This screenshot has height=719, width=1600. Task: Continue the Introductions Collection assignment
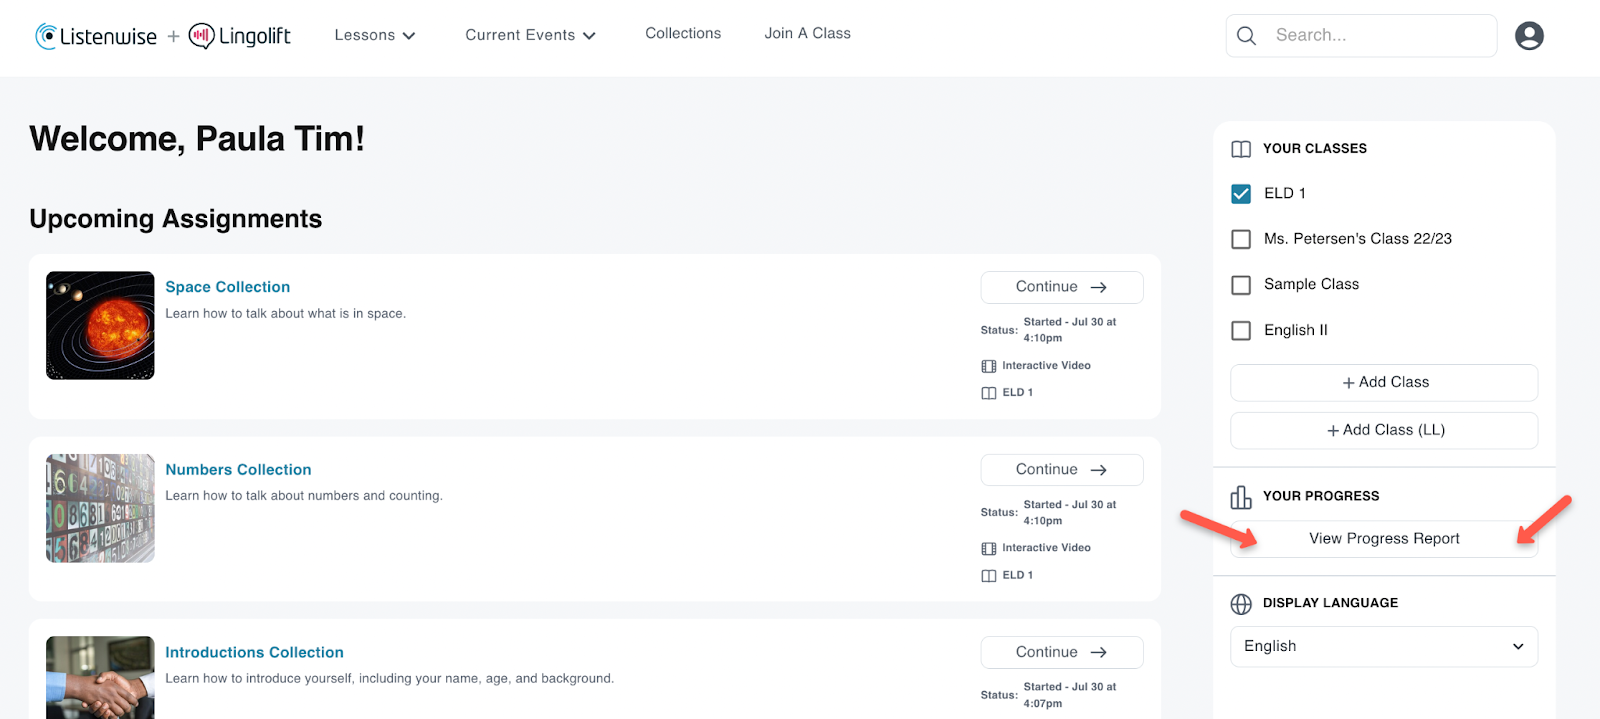[1062, 652]
